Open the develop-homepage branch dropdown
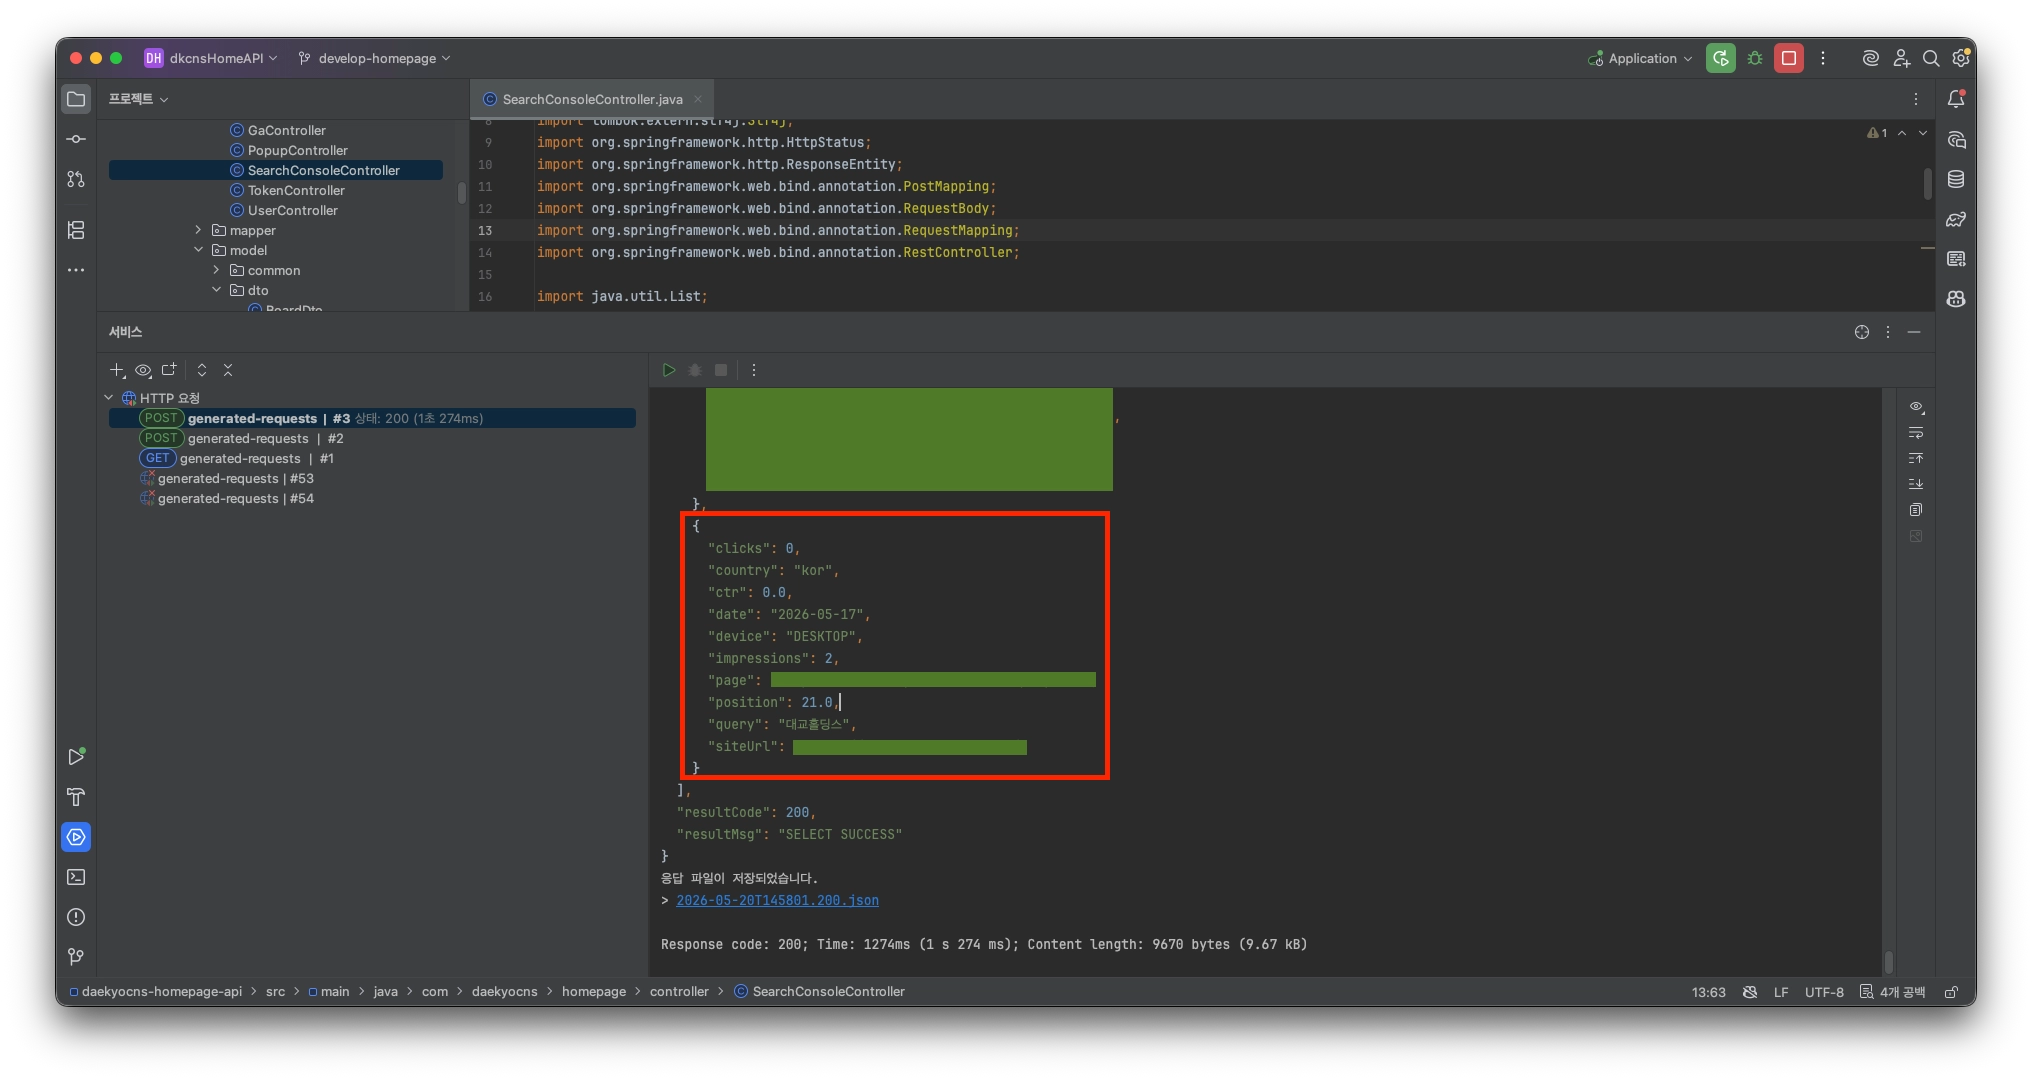Viewport: 2032px width, 1080px height. point(375,58)
